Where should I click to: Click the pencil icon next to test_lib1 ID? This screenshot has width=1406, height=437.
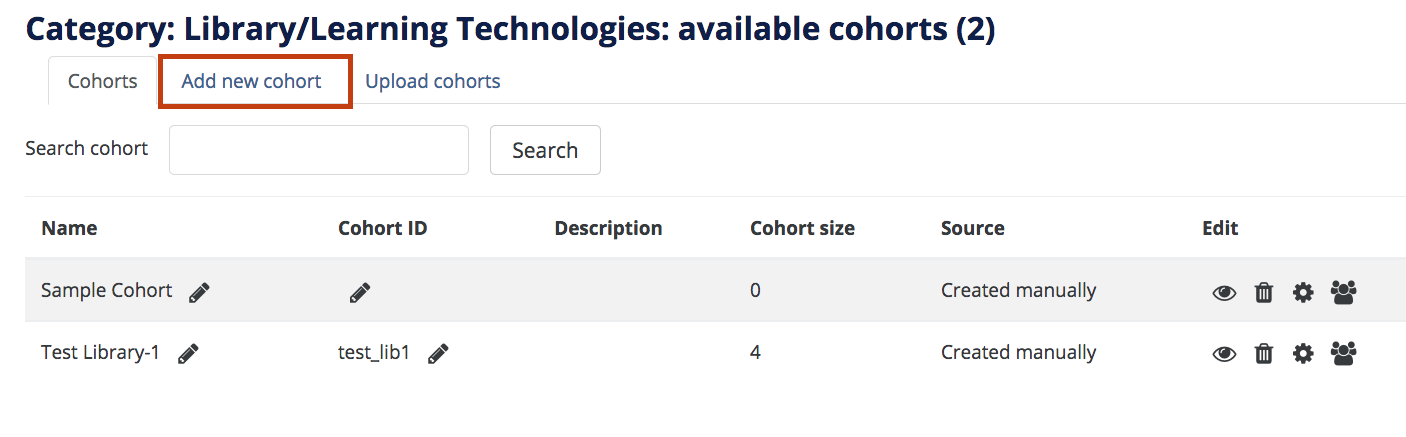click(438, 354)
